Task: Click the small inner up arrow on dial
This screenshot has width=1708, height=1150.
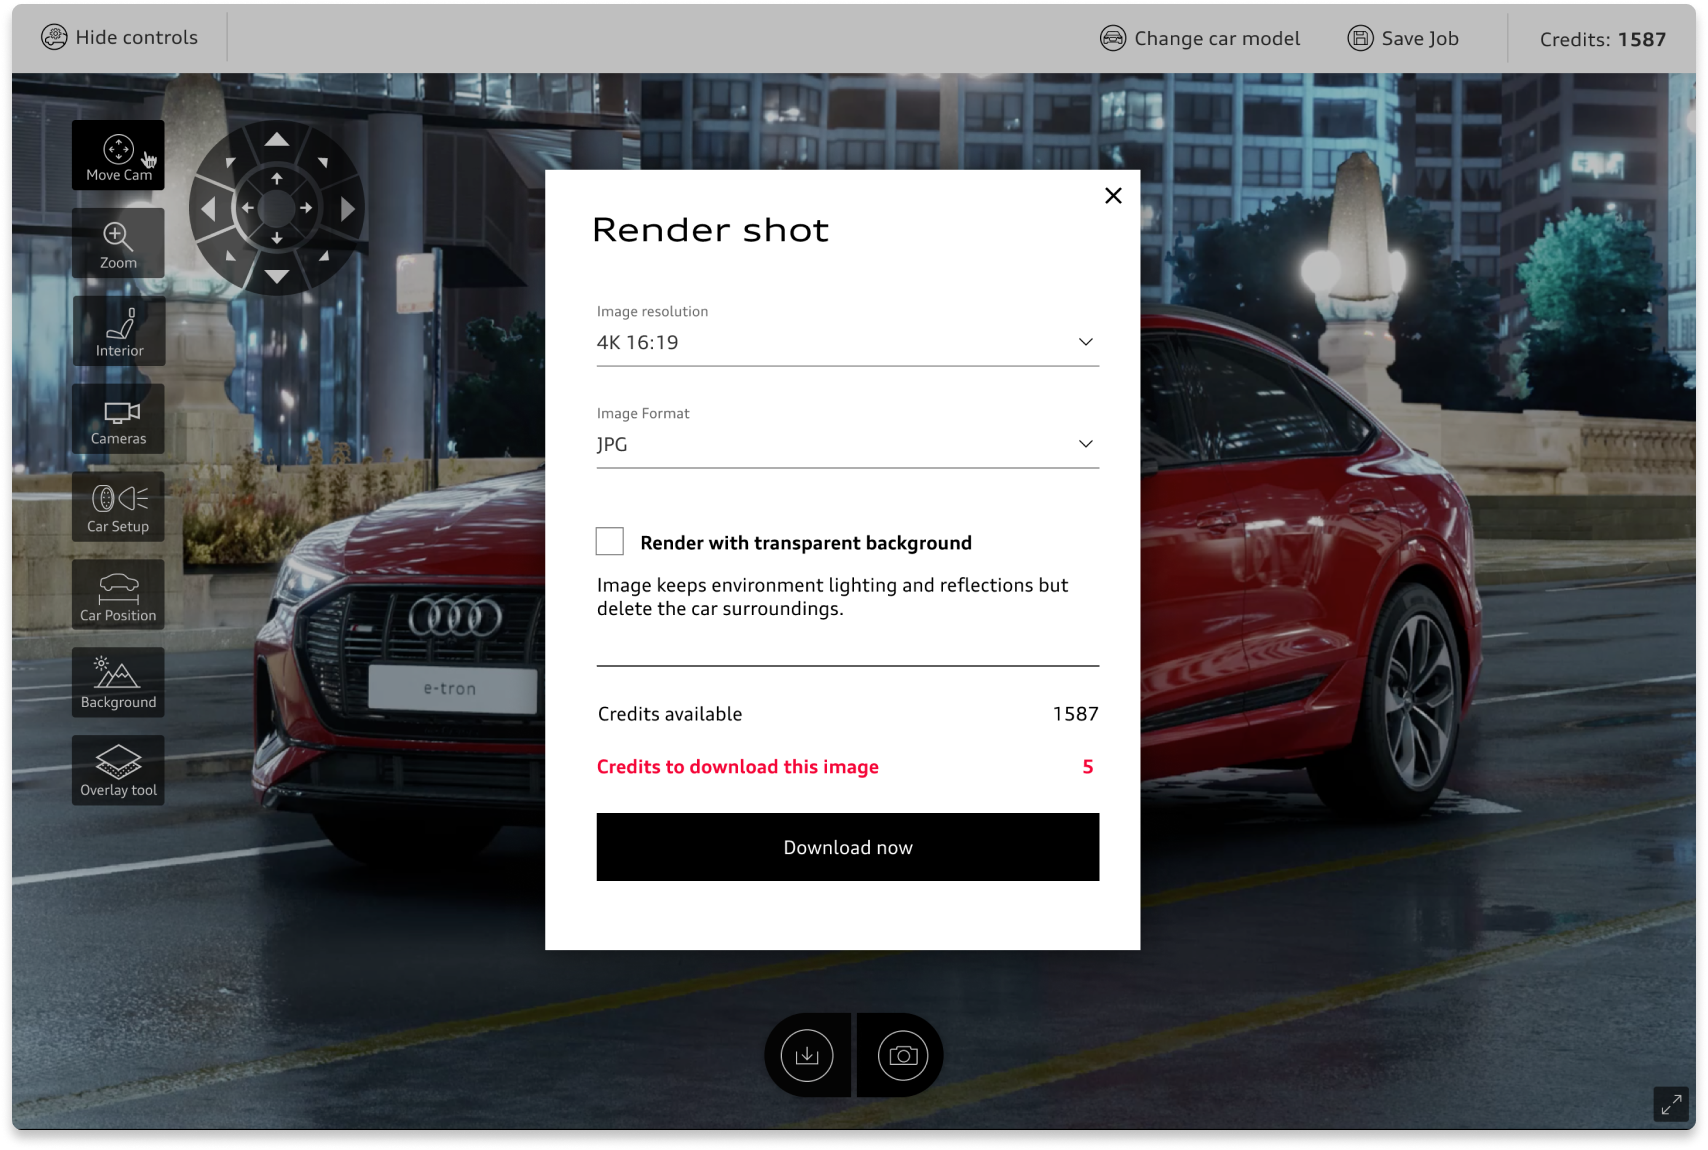Action: tap(277, 178)
